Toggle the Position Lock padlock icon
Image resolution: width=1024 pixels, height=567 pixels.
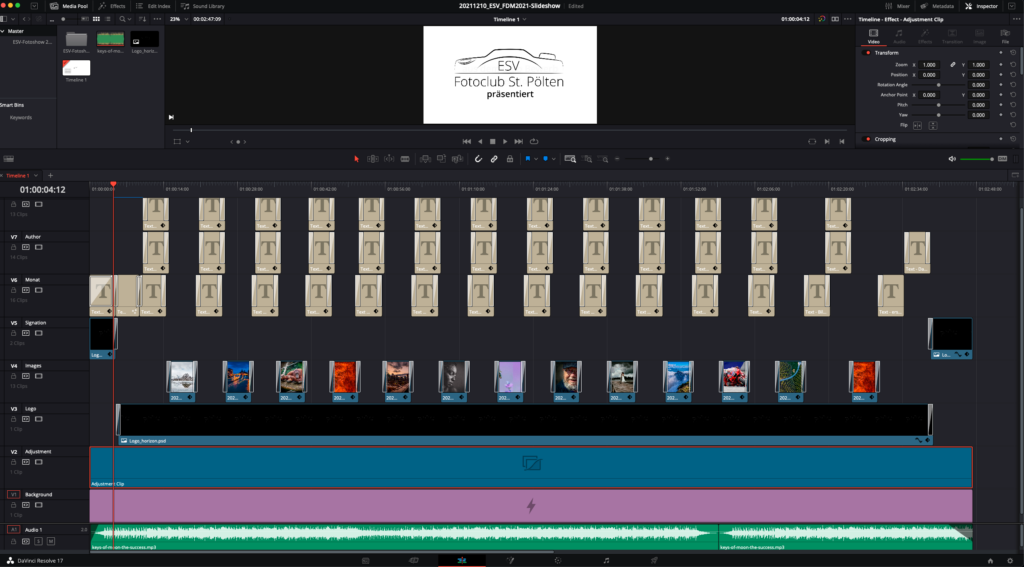[x=509, y=159]
